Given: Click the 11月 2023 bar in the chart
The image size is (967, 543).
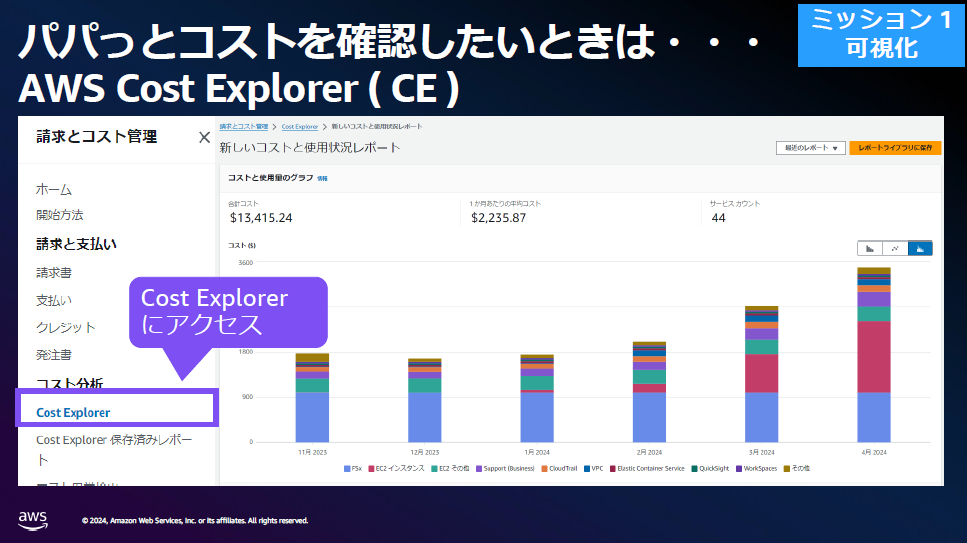Looking at the screenshot, I should coord(312,398).
